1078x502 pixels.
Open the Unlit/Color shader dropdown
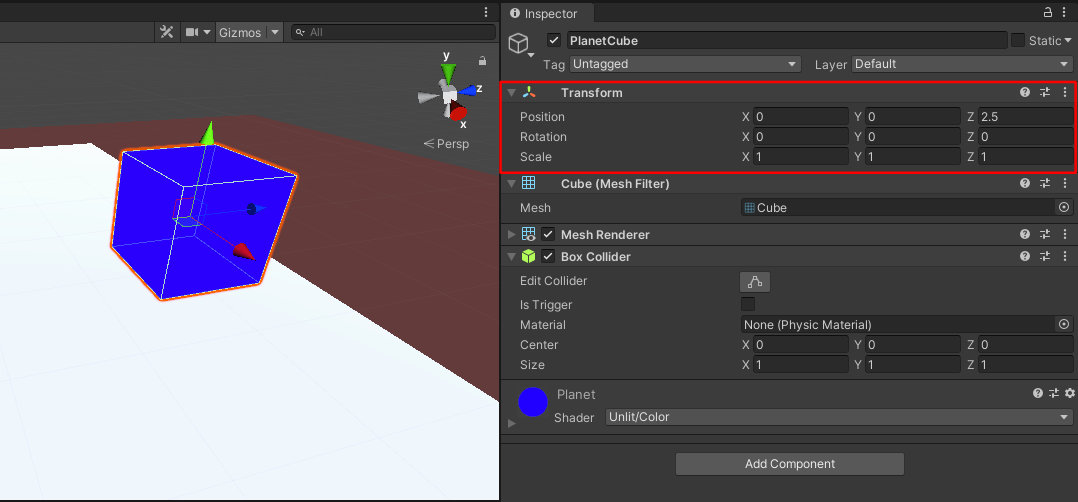(839, 417)
